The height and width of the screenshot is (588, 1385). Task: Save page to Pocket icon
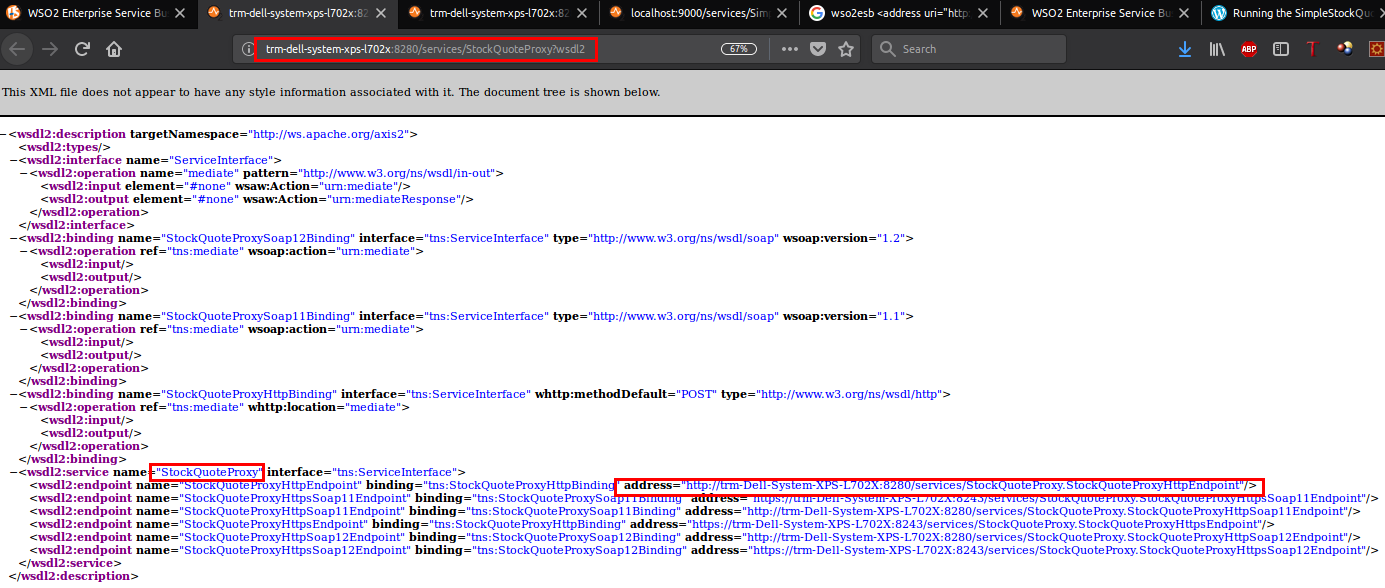click(818, 49)
